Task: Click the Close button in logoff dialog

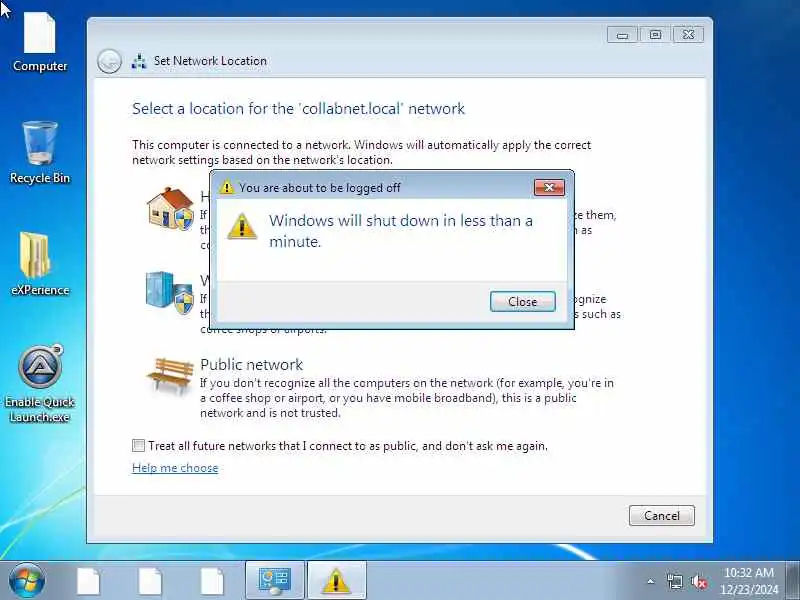Action: 522,302
